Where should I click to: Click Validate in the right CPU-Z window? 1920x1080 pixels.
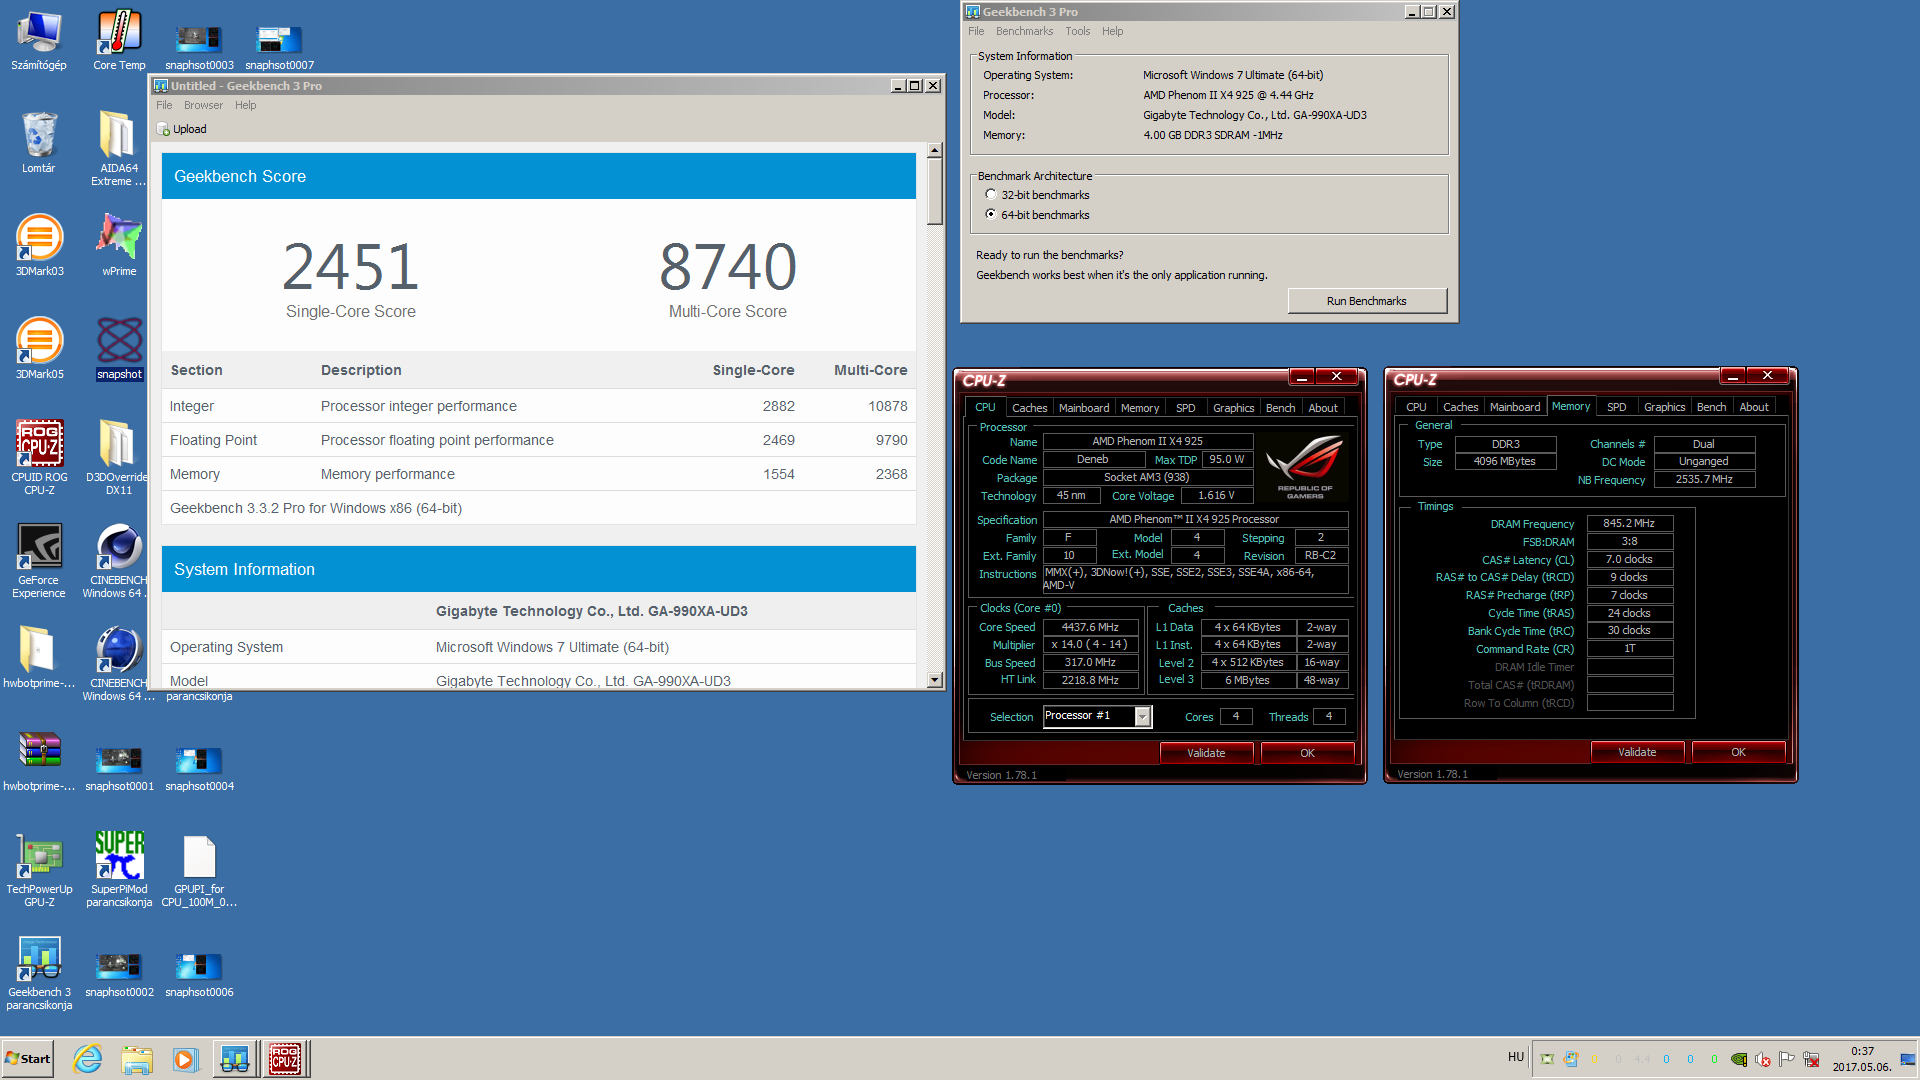tap(1637, 752)
